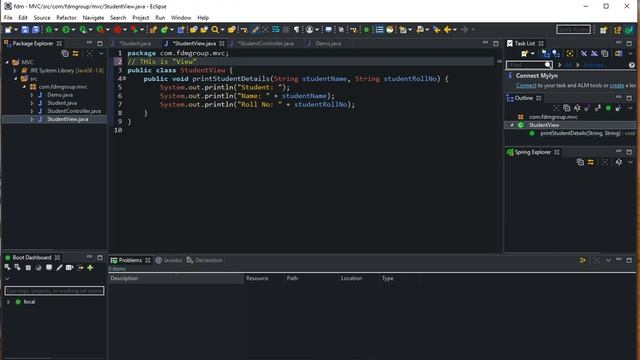Open the Javadoc tab
The height and width of the screenshot is (360, 640).
pos(169,260)
